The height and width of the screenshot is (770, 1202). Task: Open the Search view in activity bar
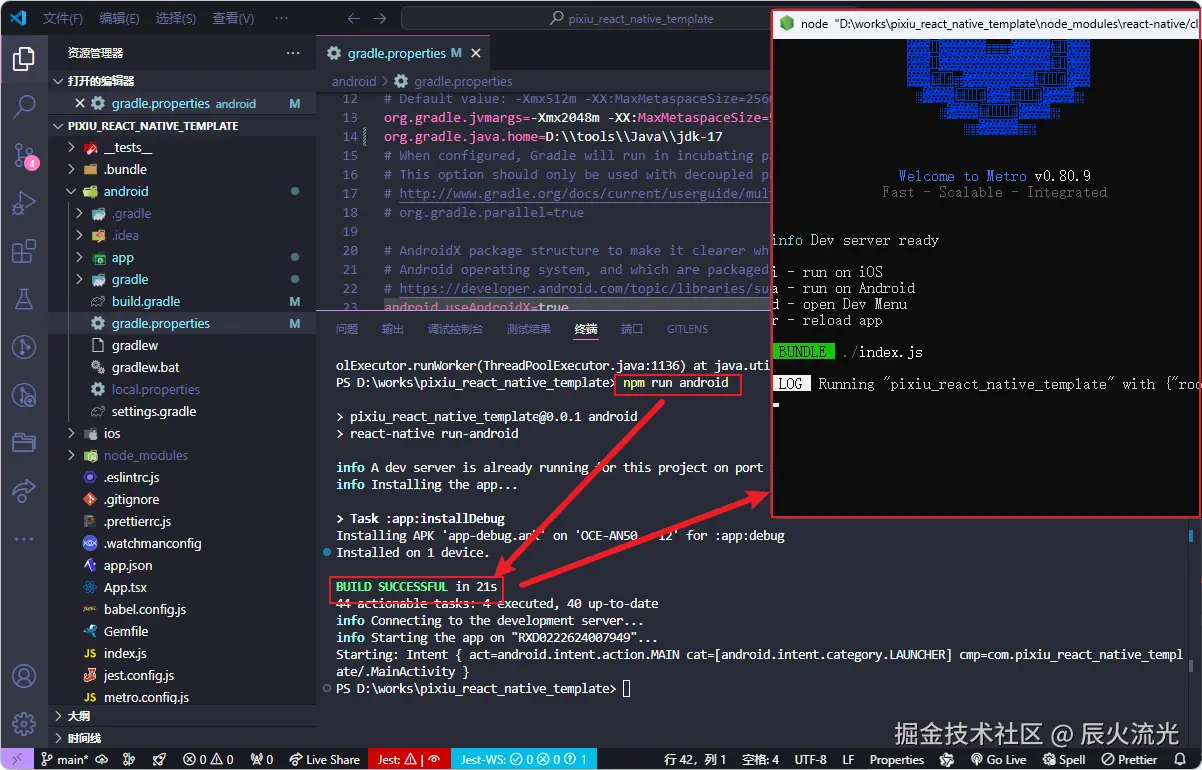click(x=24, y=105)
